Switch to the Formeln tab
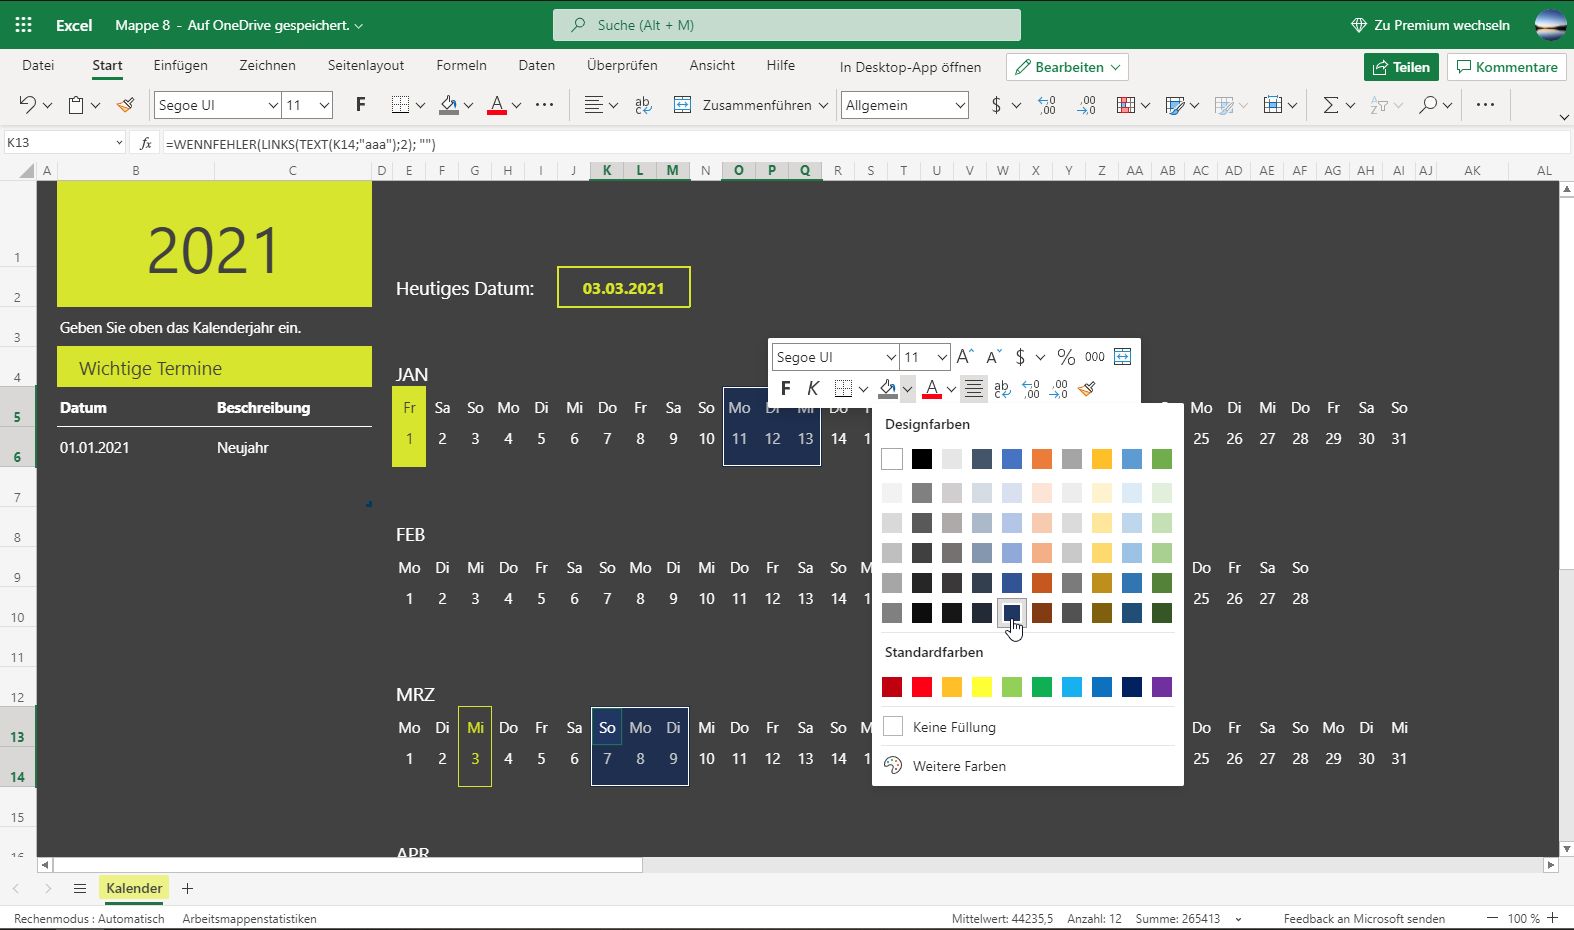This screenshot has width=1574, height=930. tap(461, 65)
